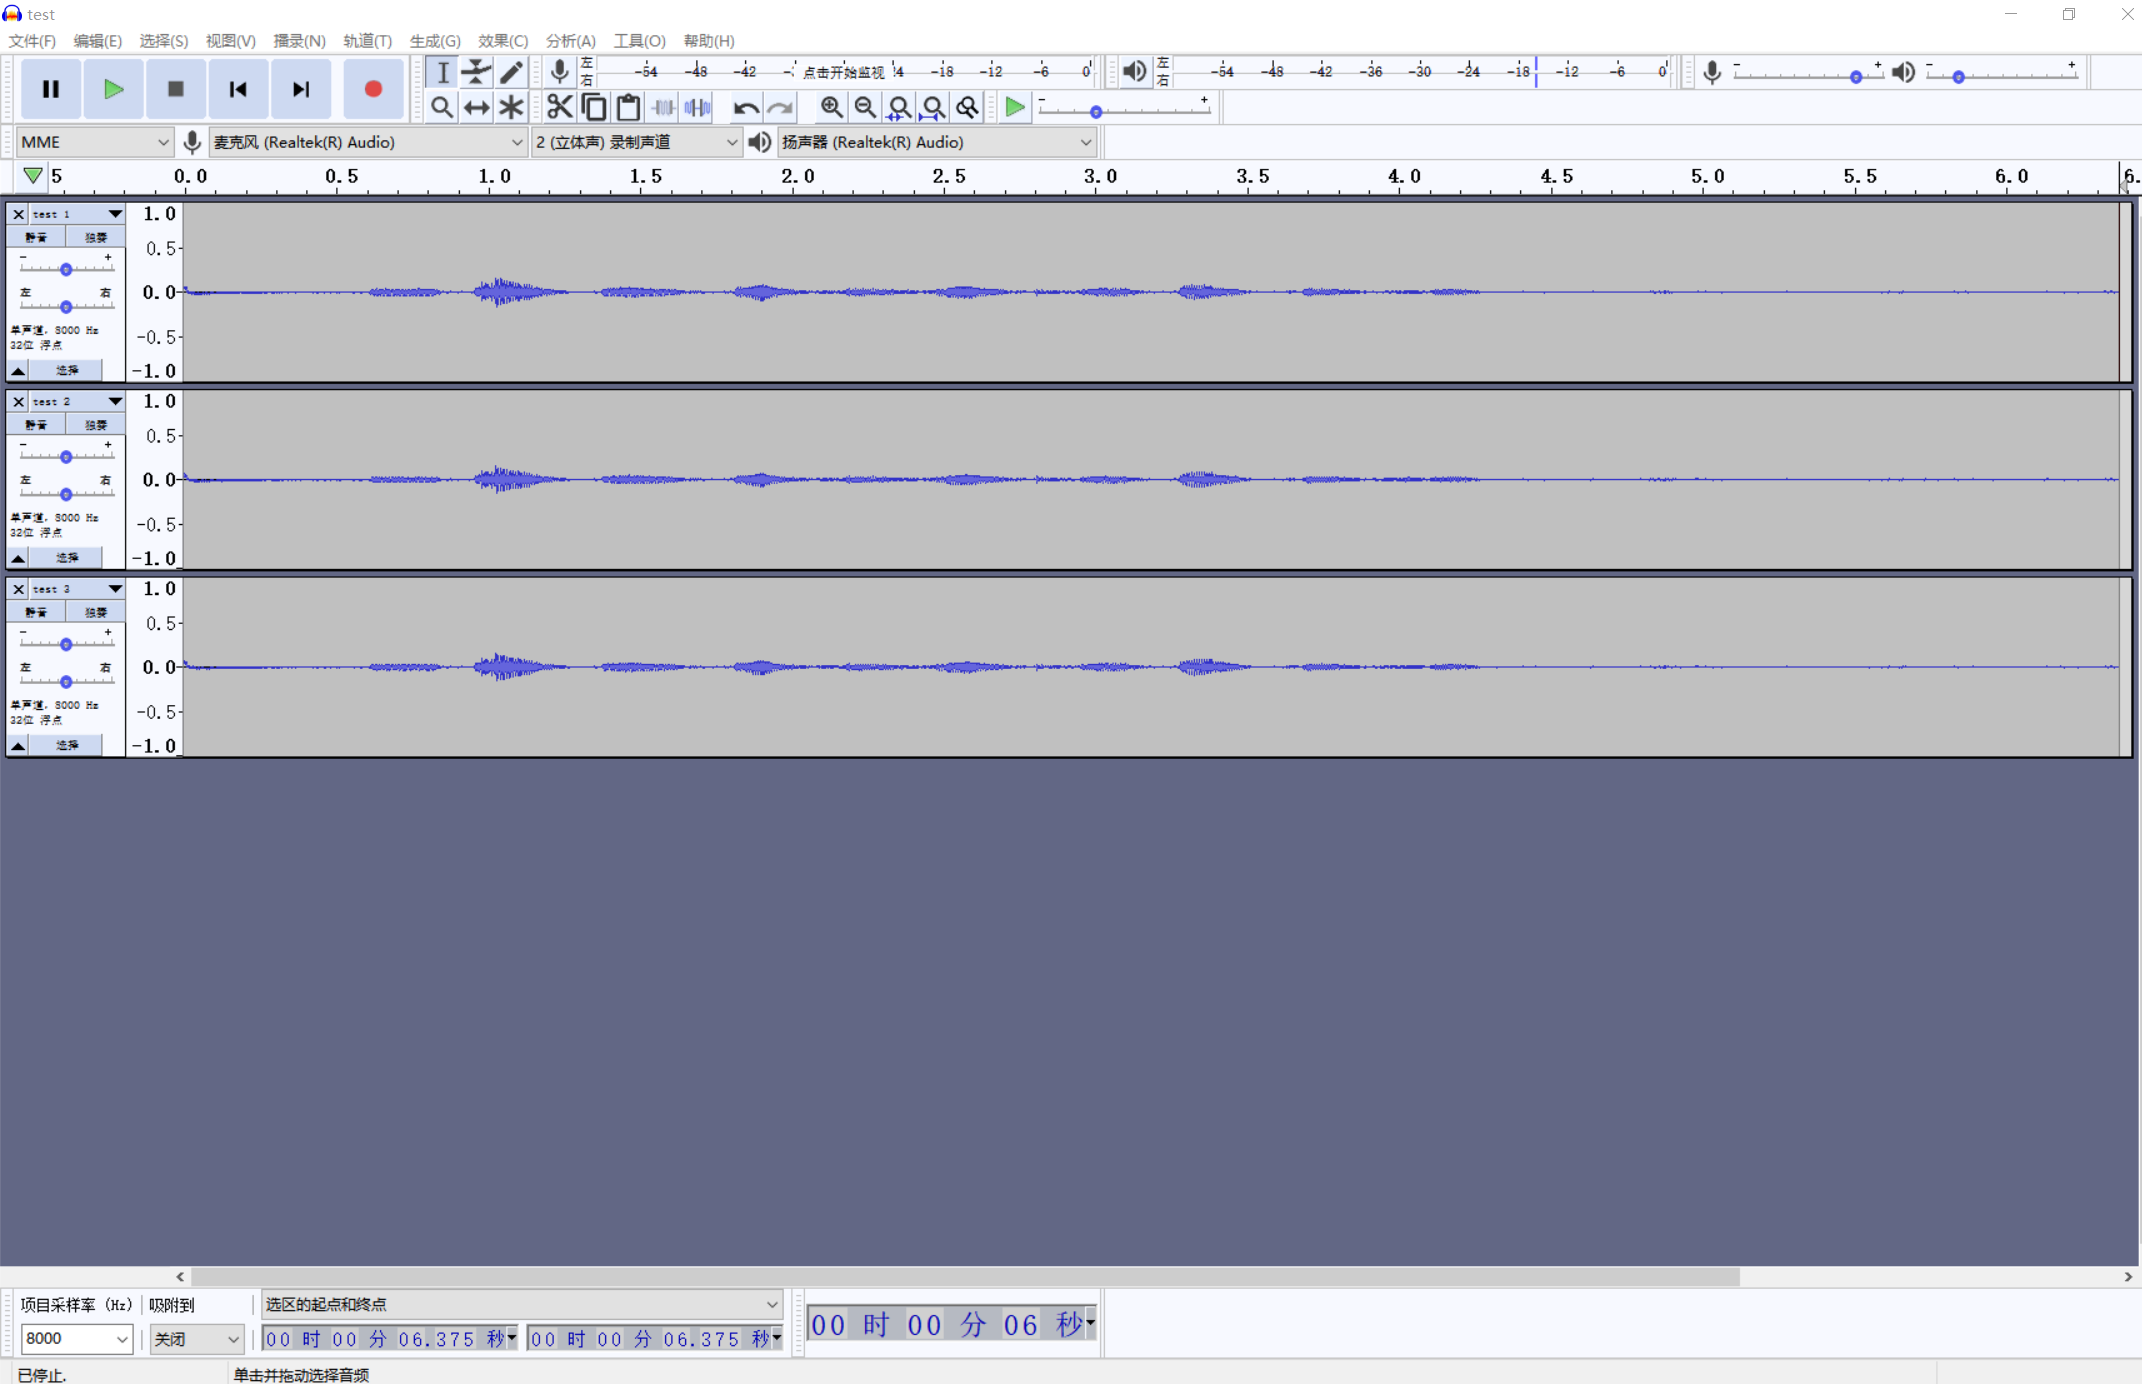Click the 选择 button on test 2 track

(x=67, y=557)
